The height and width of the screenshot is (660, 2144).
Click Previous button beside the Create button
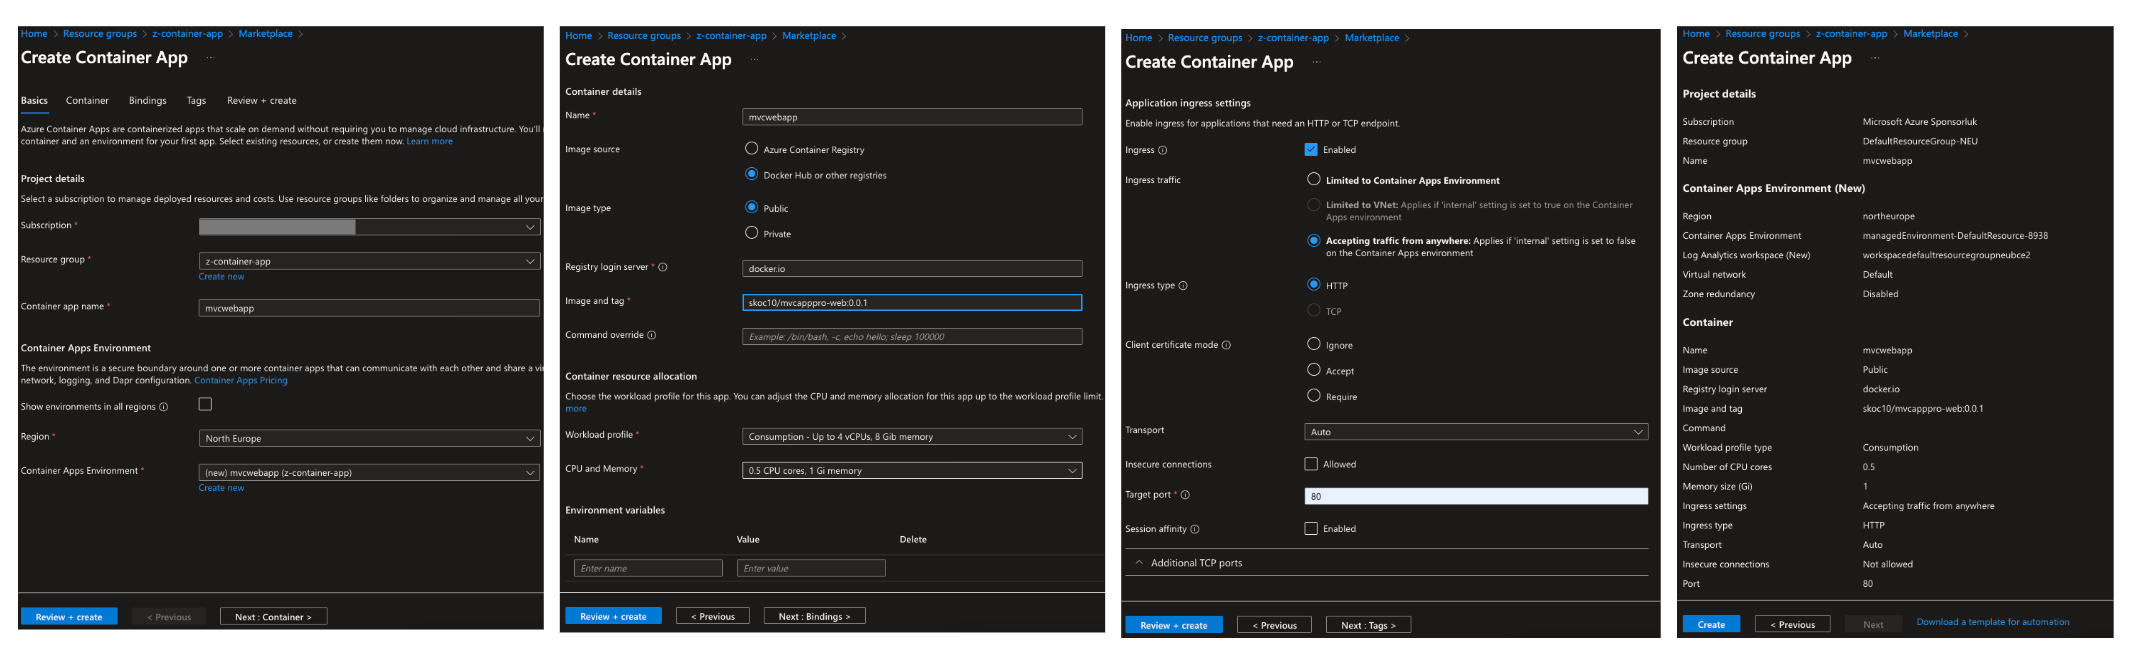point(1793,624)
